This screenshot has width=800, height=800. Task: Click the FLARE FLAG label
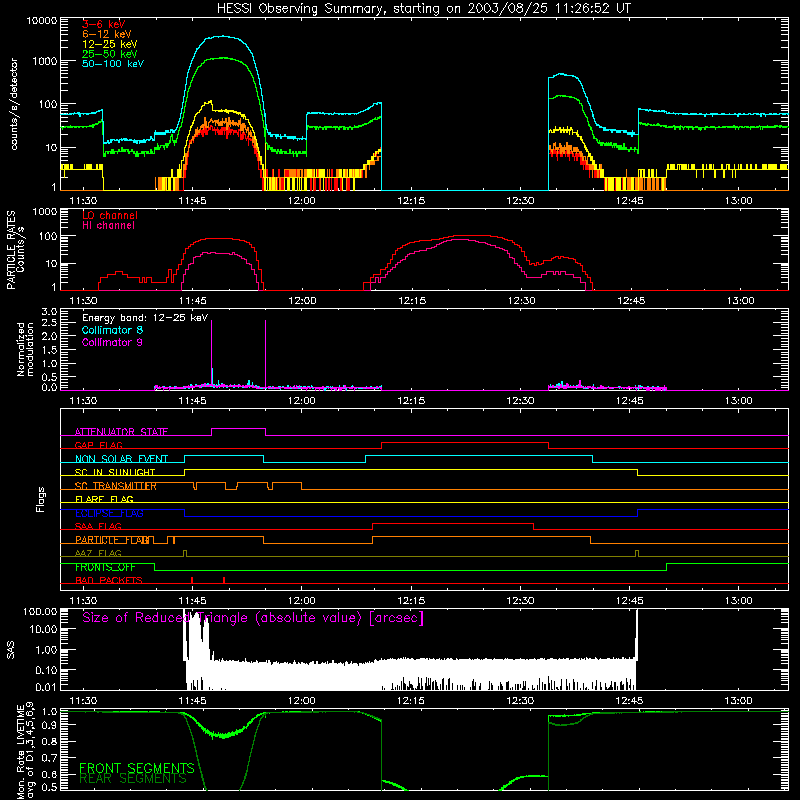point(104,499)
